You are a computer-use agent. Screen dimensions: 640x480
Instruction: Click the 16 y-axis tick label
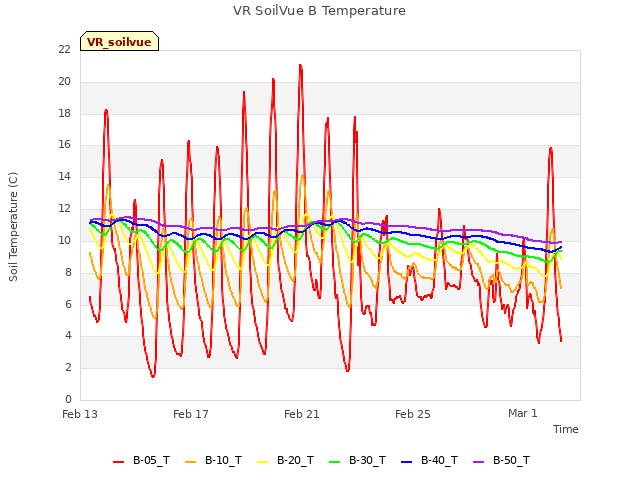click(x=65, y=144)
